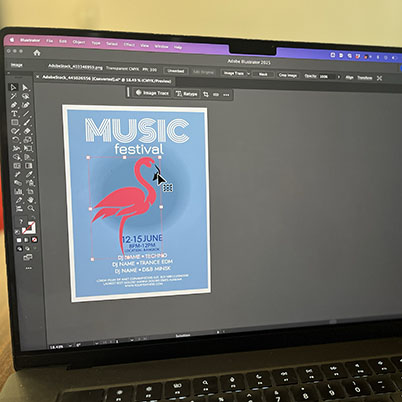Select the Line Segment tool

[27, 114]
